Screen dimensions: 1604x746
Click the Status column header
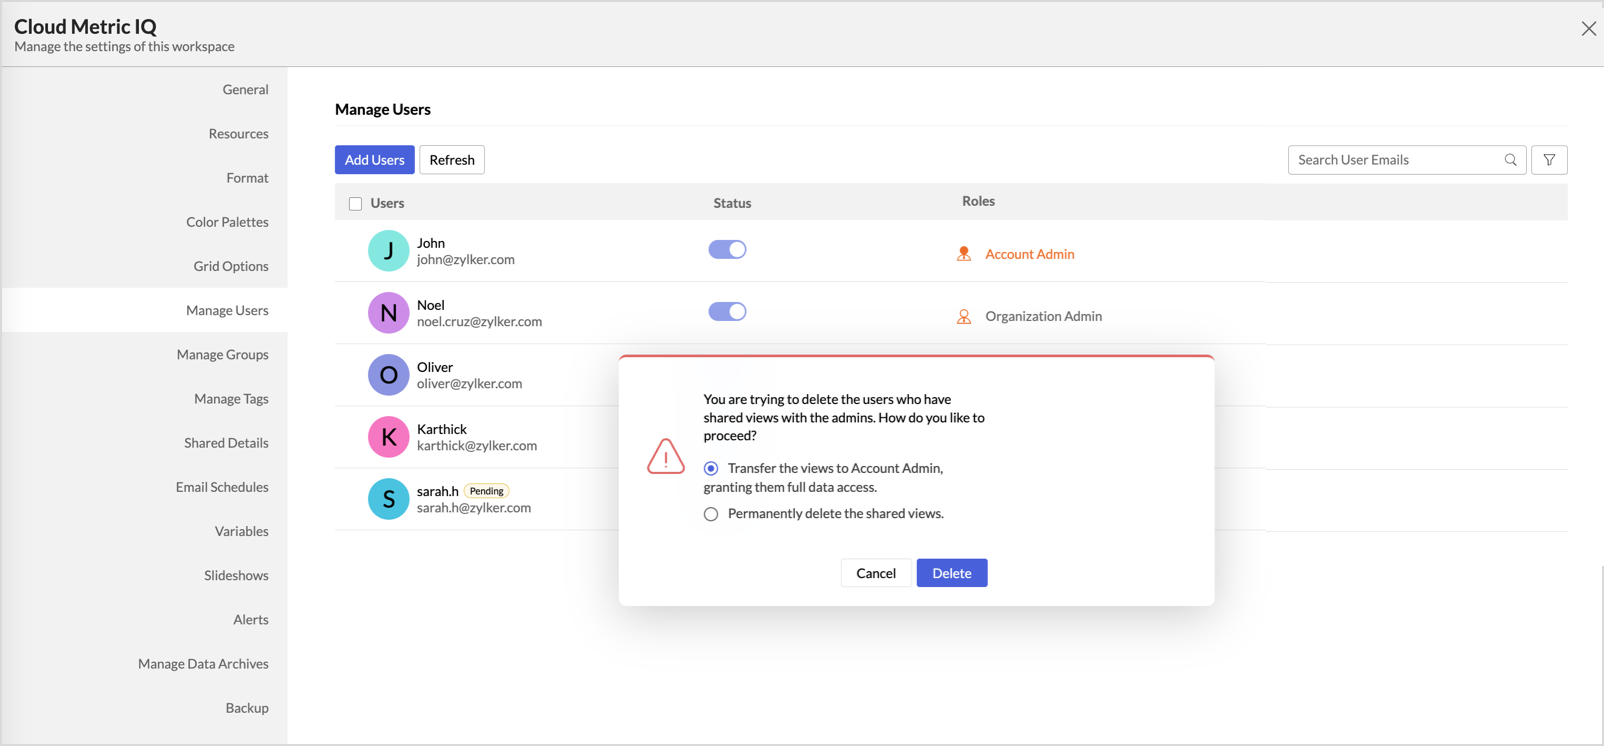point(732,203)
